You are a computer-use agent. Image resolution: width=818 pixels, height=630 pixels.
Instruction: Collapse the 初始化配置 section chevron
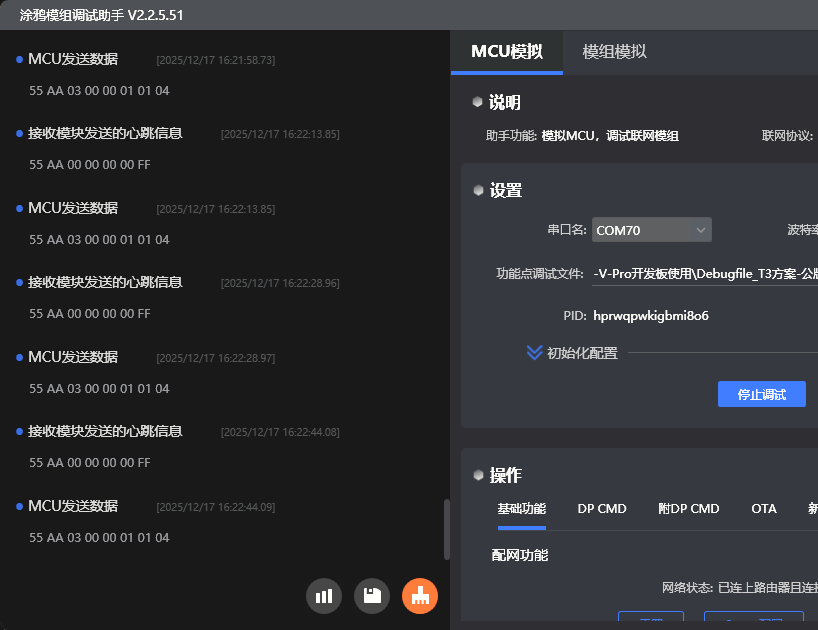click(x=533, y=351)
